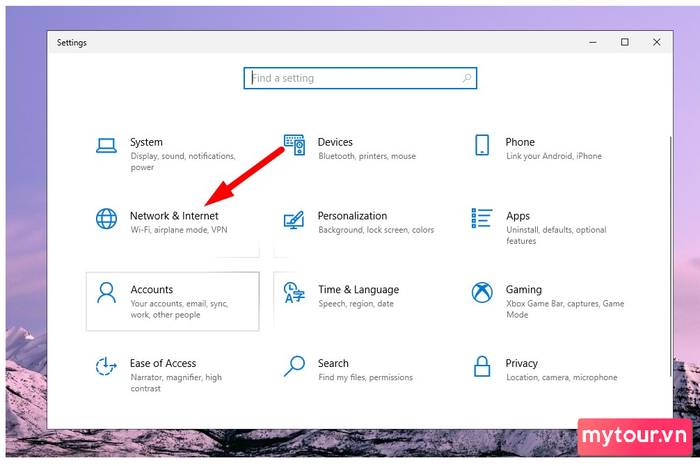This screenshot has width=700, height=466.
Task: Open the Phone category title
Action: (x=520, y=142)
